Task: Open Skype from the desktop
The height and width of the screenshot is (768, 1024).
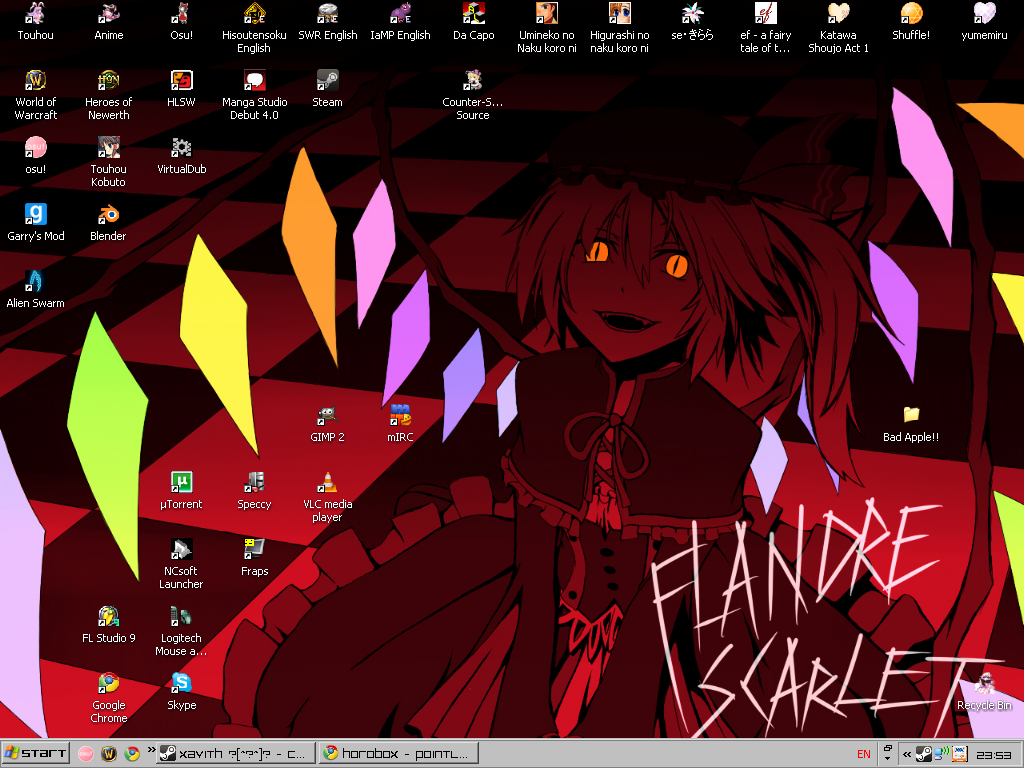Action: (181, 684)
